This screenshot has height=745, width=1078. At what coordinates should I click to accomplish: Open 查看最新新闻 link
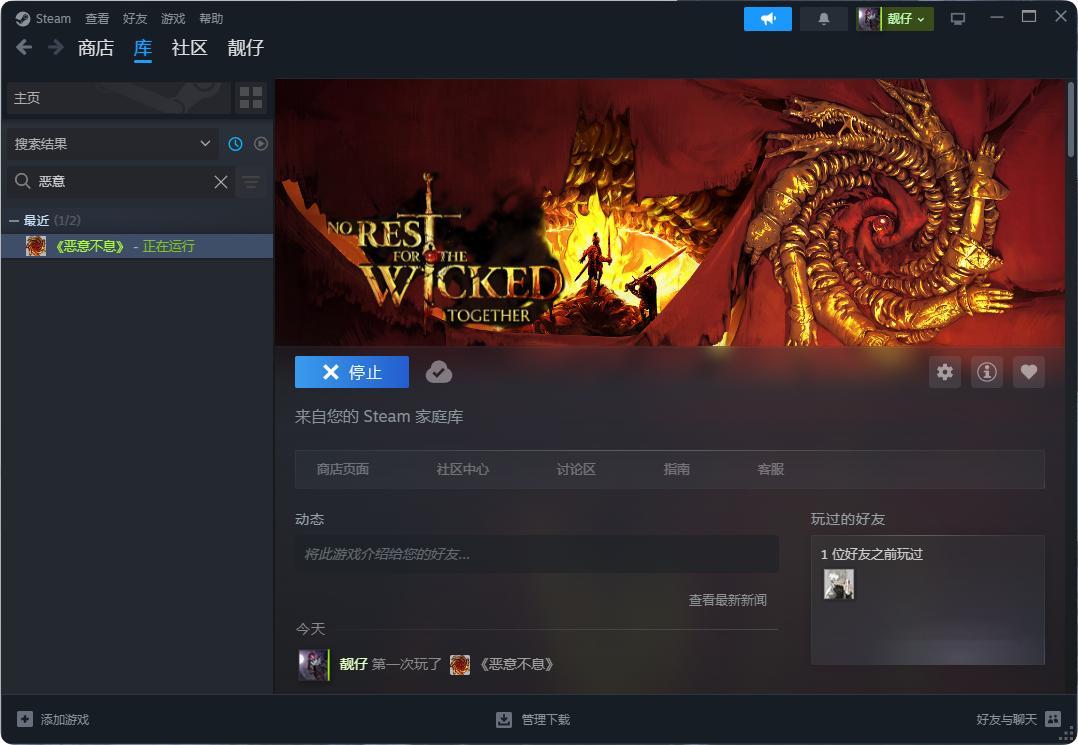(727, 600)
